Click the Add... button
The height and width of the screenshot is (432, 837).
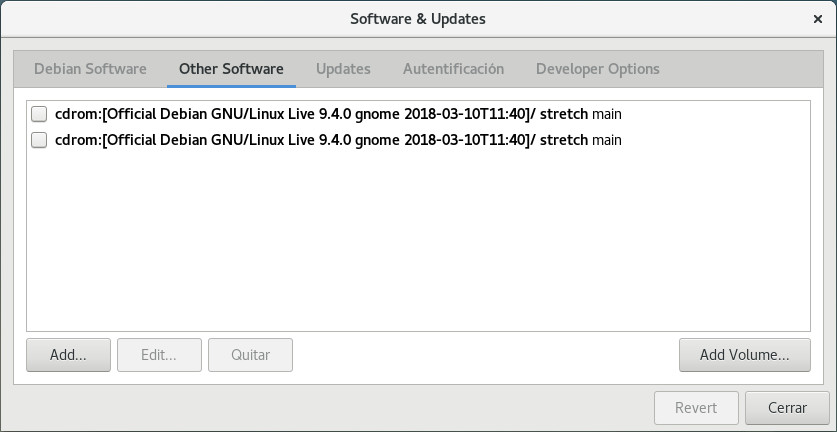[68, 354]
